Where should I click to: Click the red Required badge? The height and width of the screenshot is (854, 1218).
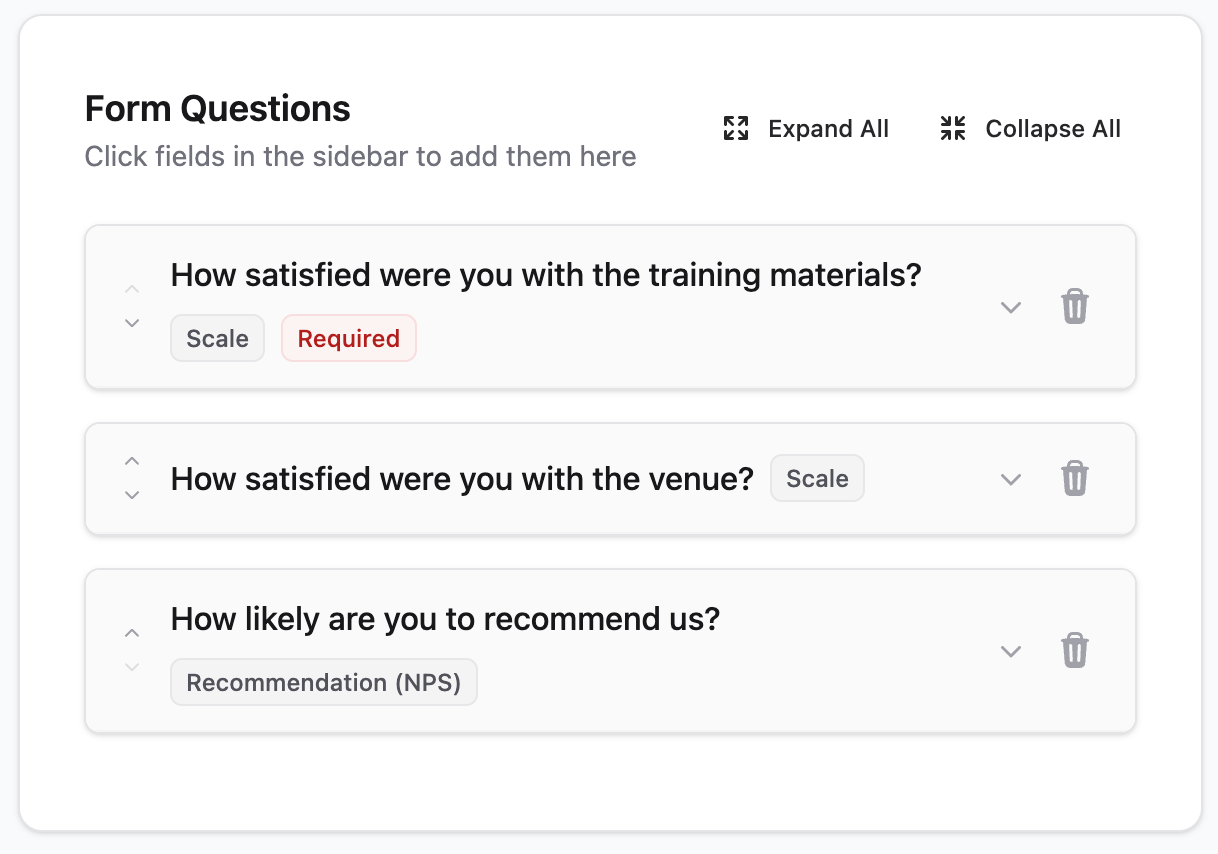click(348, 339)
